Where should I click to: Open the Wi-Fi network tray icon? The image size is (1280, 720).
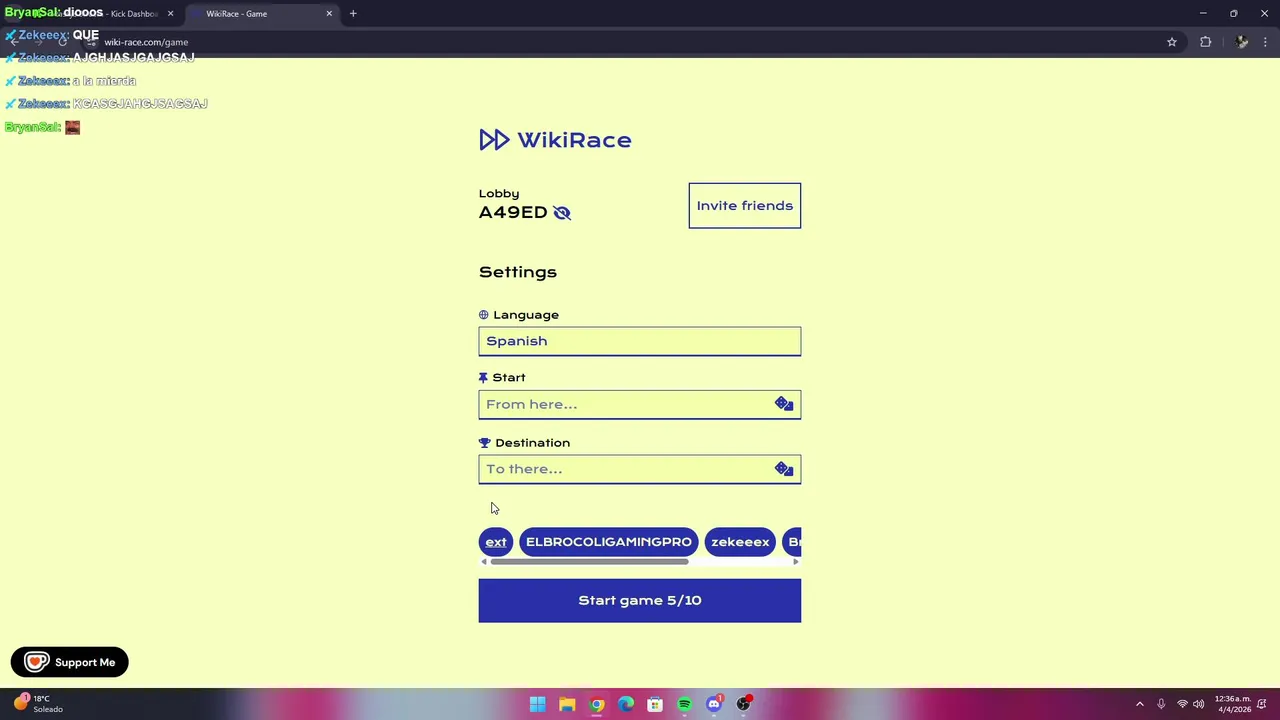pyautogui.click(x=1182, y=704)
